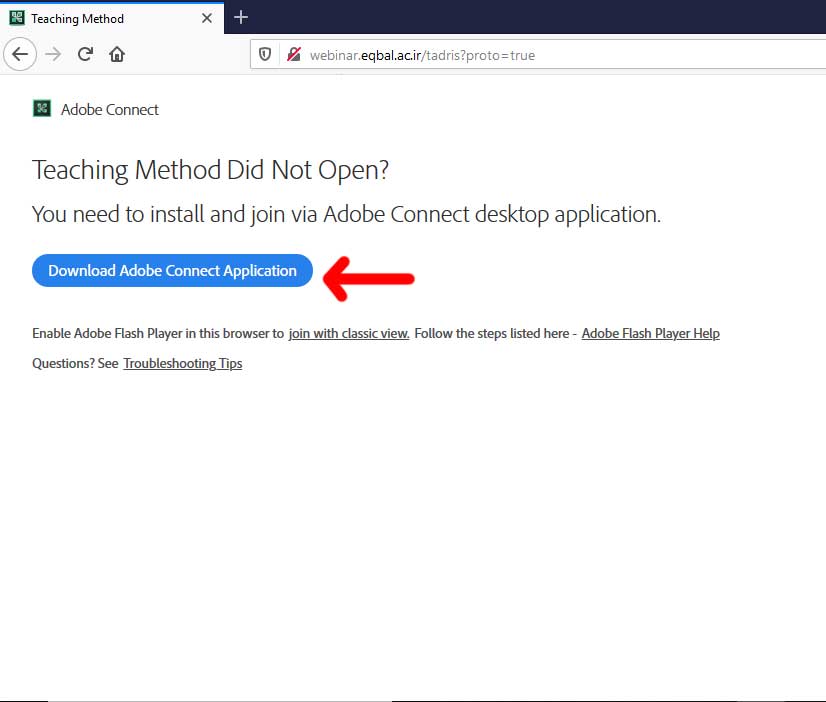Click the back navigation arrow
826x702 pixels.
[x=20, y=54]
